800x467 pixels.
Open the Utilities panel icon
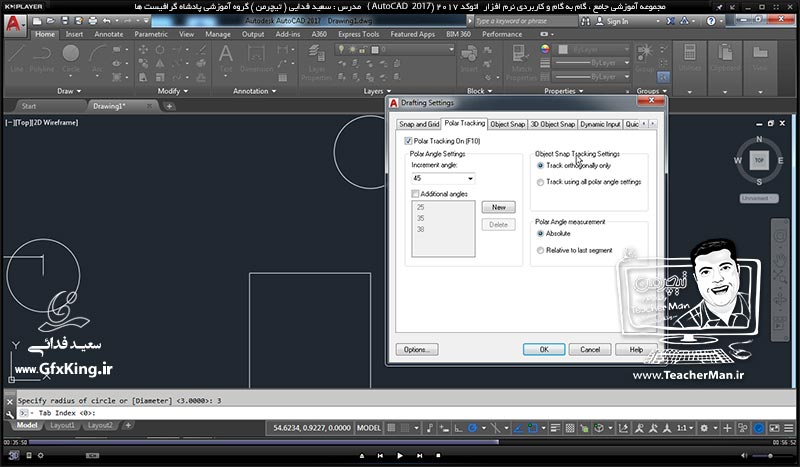click(x=689, y=58)
